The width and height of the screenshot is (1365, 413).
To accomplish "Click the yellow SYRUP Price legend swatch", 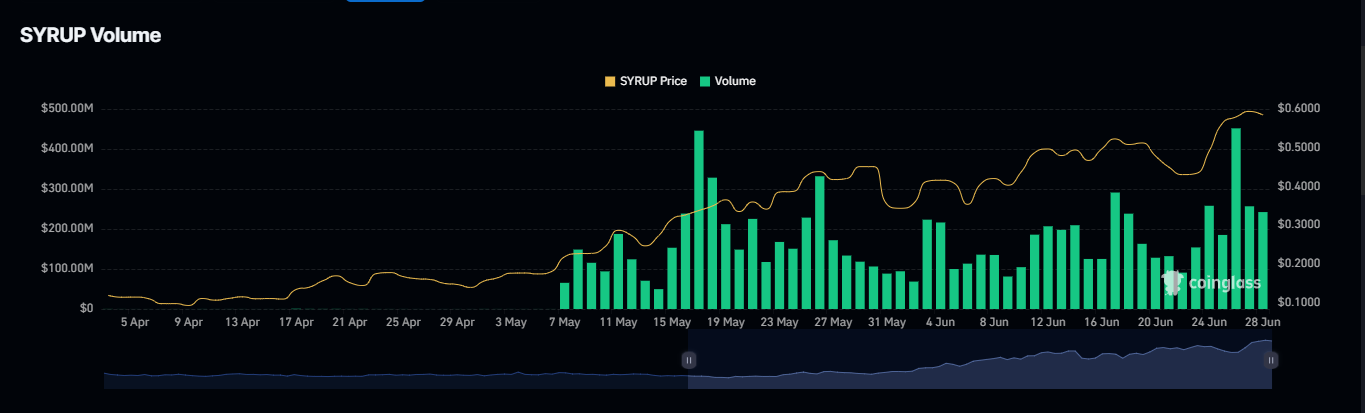I will (610, 81).
